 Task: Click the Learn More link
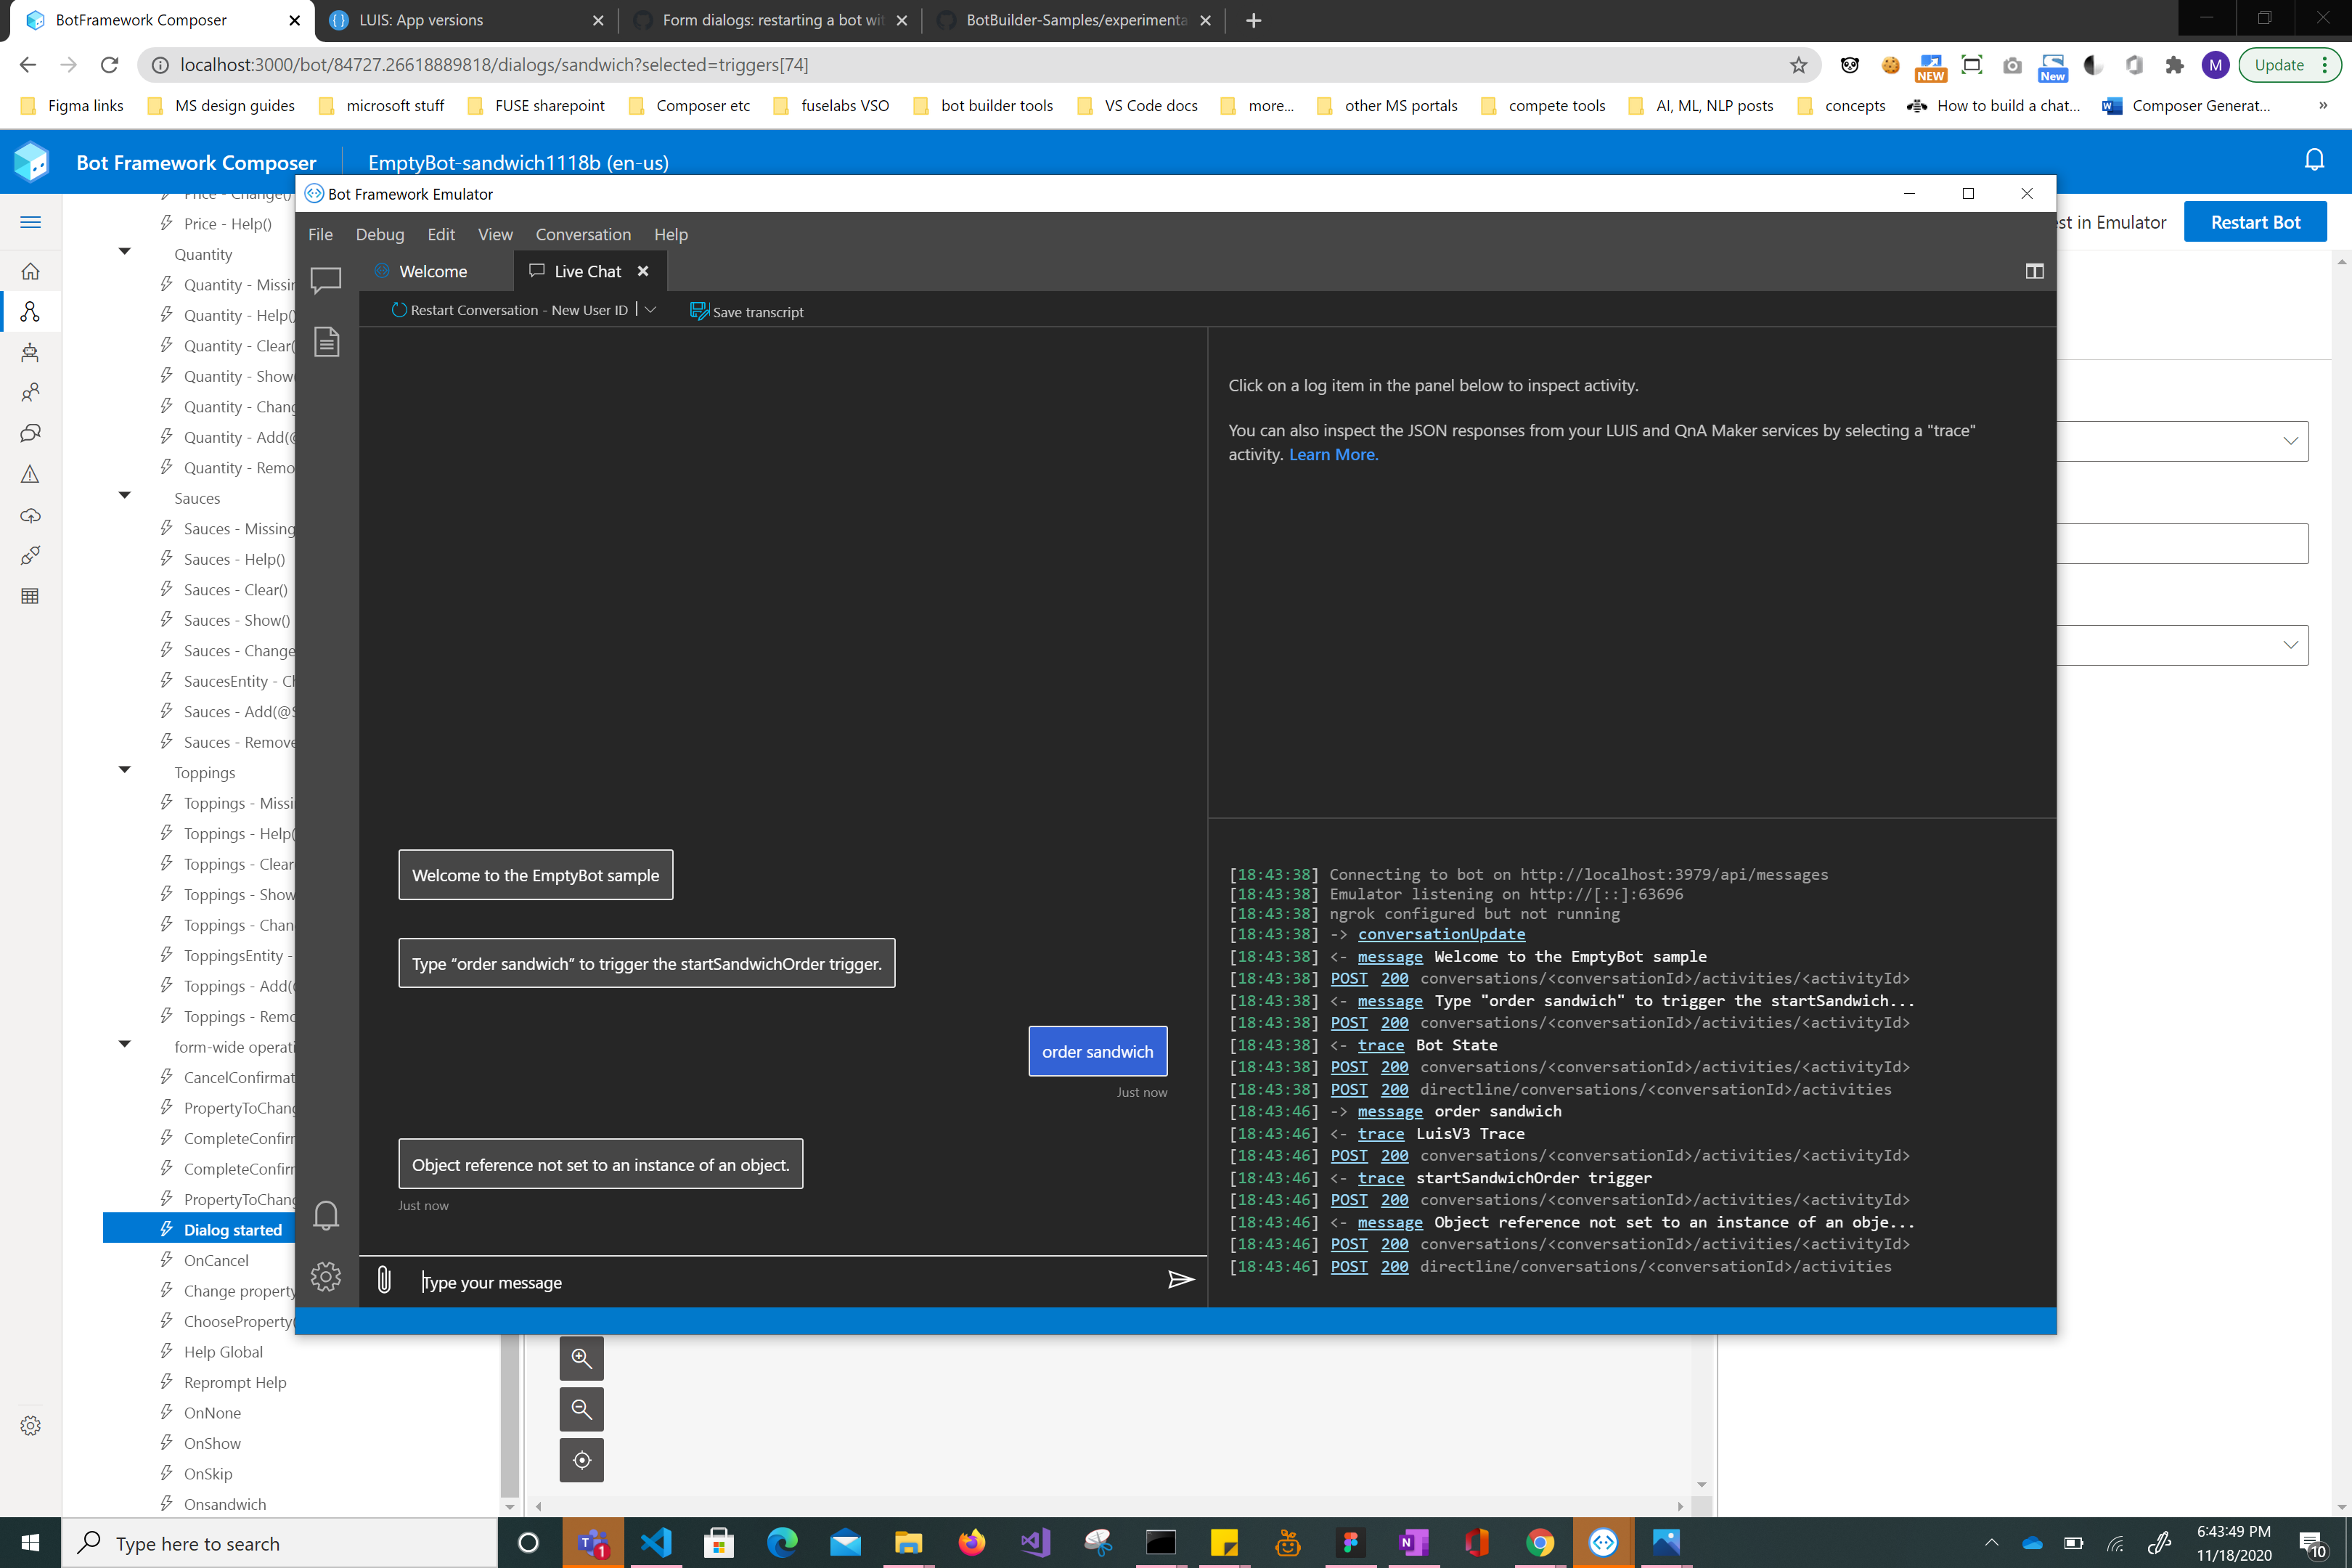pos(1333,454)
